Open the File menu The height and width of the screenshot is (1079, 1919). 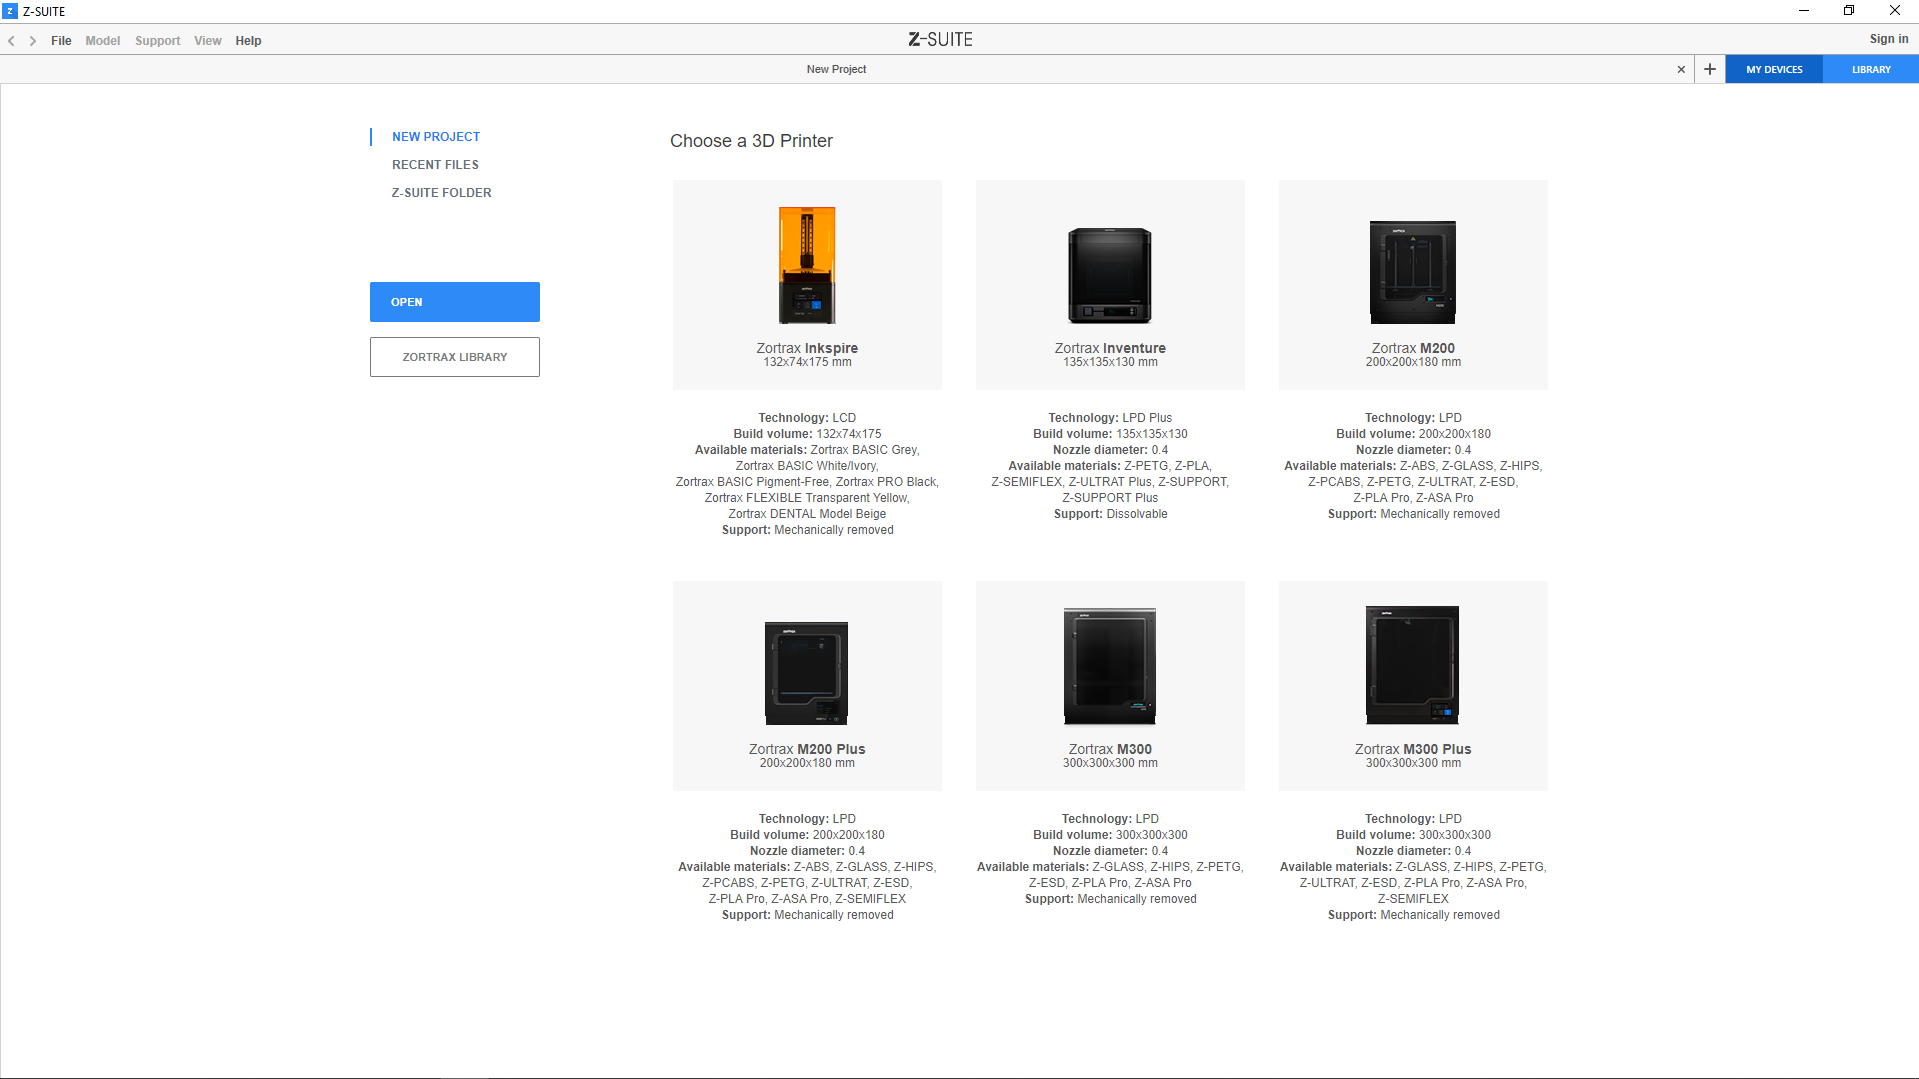[x=61, y=41]
